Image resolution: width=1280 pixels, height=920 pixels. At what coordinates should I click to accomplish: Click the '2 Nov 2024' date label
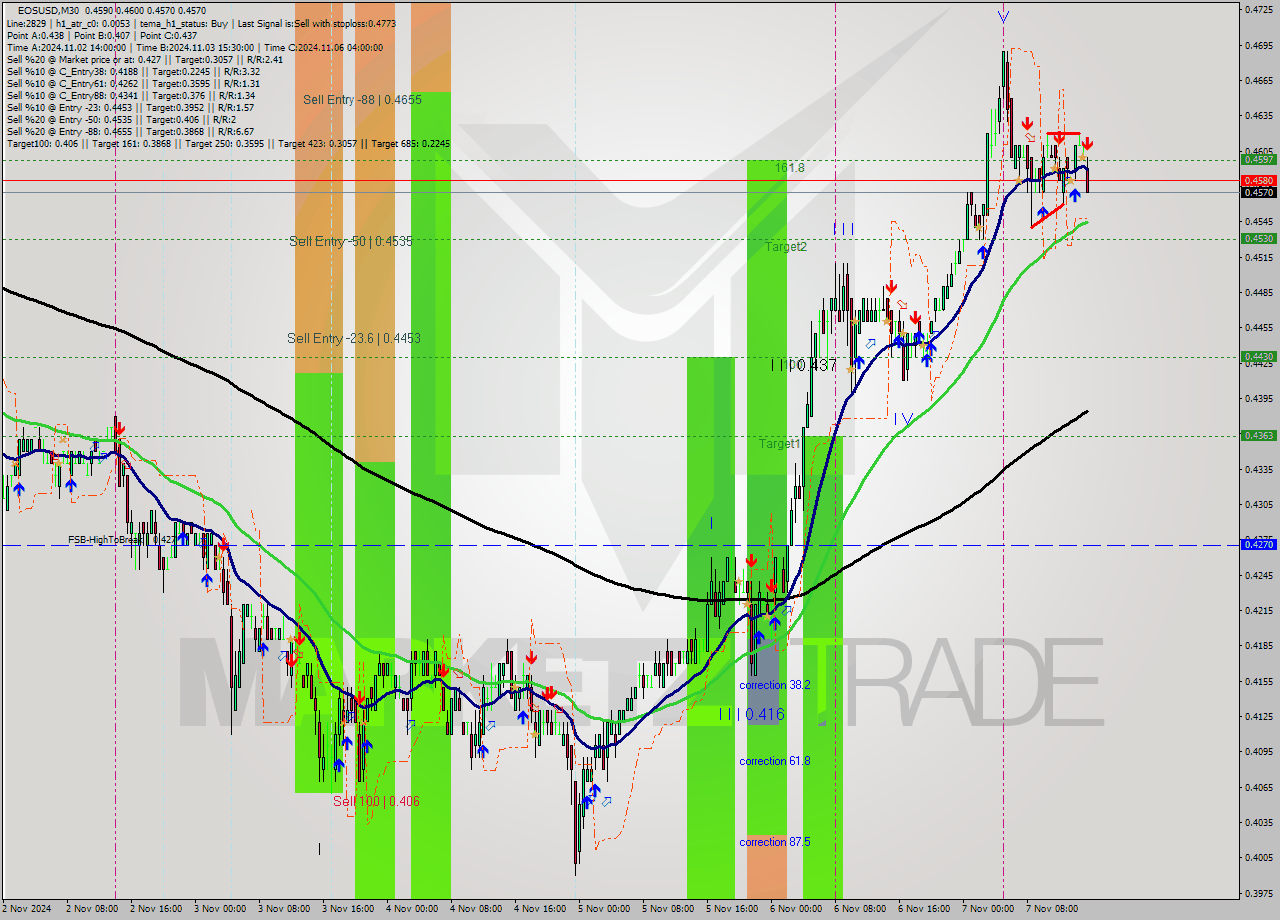pos(26,909)
